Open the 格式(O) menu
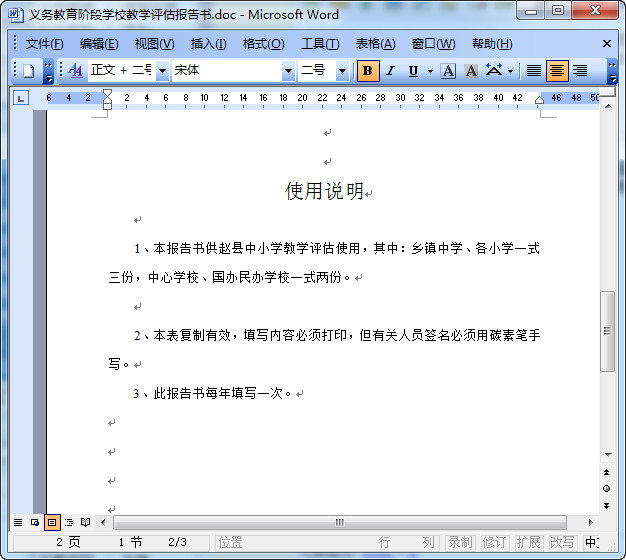626x560 pixels. (x=263, y=44)
